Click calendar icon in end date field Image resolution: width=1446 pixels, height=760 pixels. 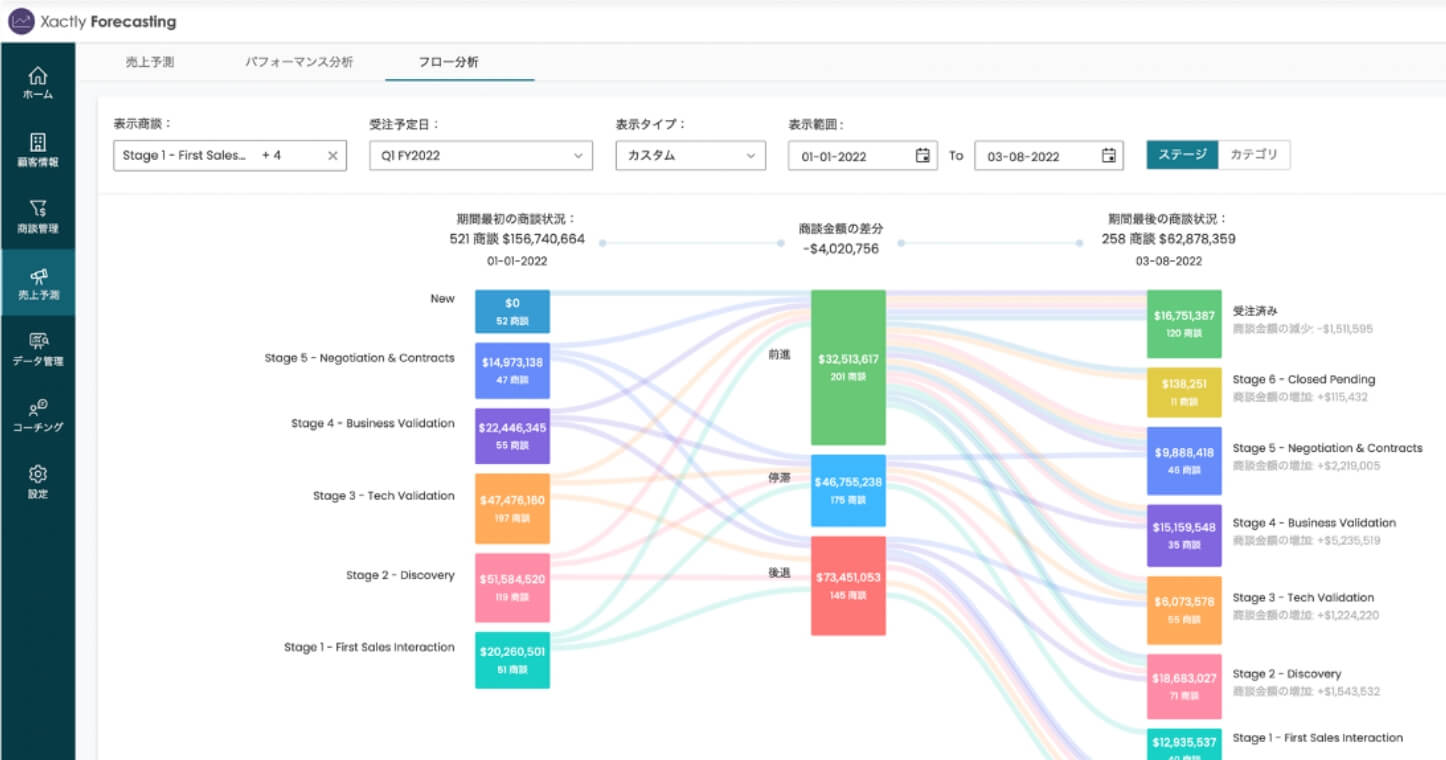click(1108, 156)
